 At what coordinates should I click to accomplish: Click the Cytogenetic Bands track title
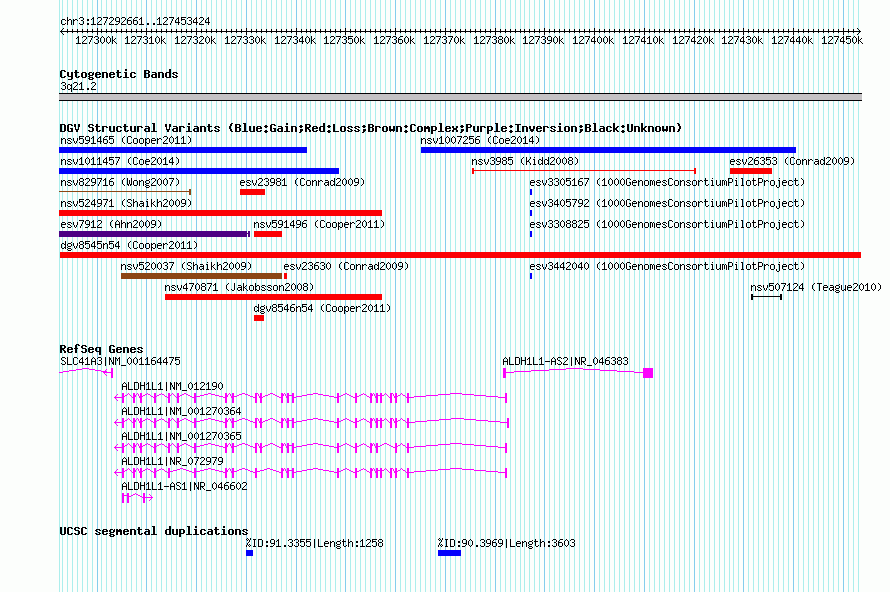tap(119, 74)
